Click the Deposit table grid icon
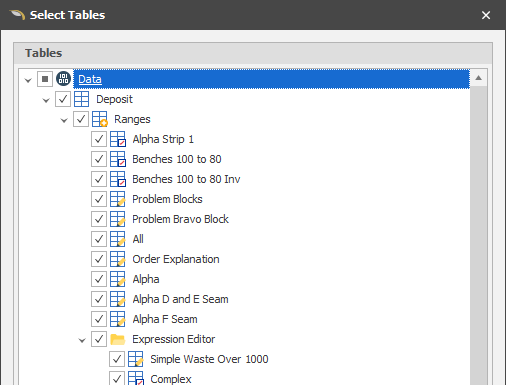This screenshot has height=385, width=508. [x=81, y=99]
